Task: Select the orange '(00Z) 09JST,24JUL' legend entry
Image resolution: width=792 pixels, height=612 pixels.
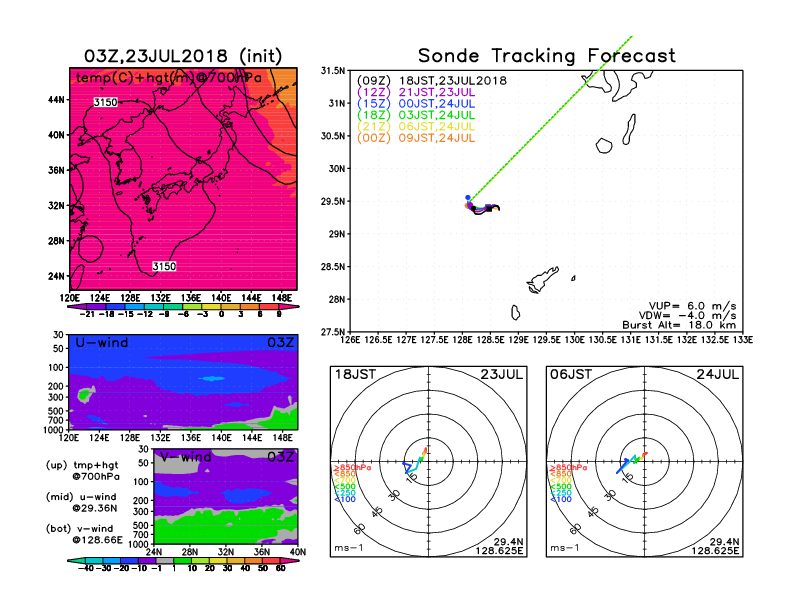Action: tap(416, 138)
